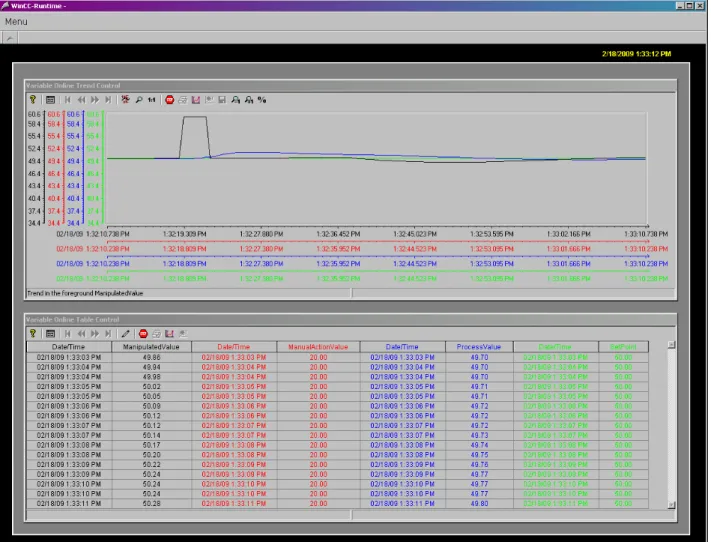Open configuration dialog in Table Control toolbar
Screen dimensions: 711x542
point(50,334)
